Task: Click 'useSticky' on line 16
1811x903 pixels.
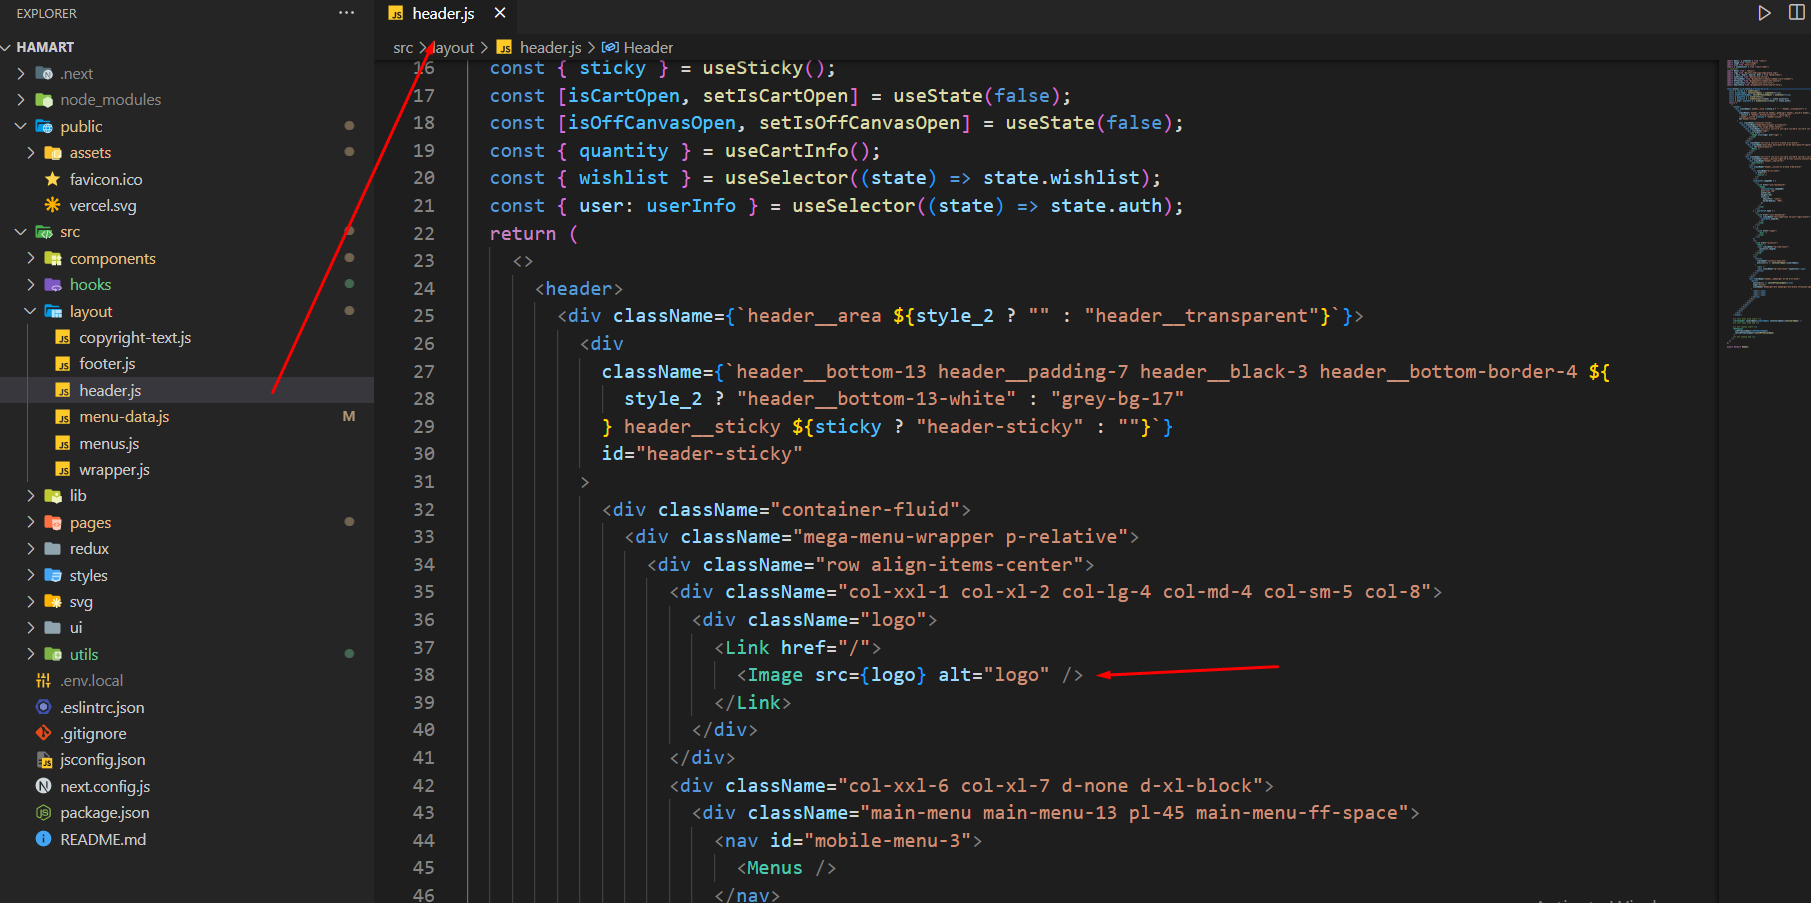Action: 753,68
